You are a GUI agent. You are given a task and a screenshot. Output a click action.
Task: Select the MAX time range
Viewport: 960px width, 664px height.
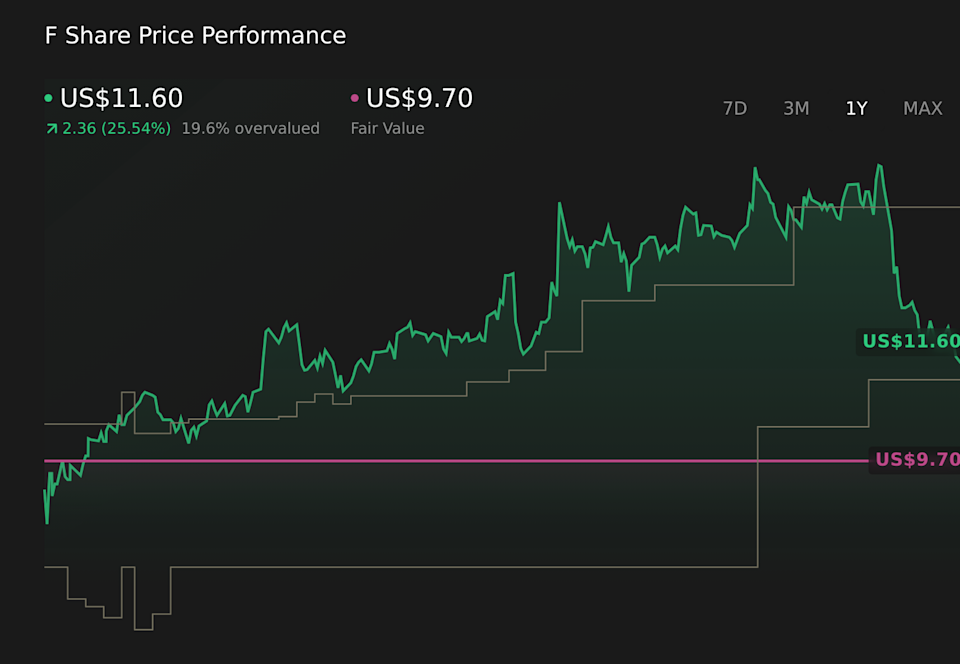point(922,108)
